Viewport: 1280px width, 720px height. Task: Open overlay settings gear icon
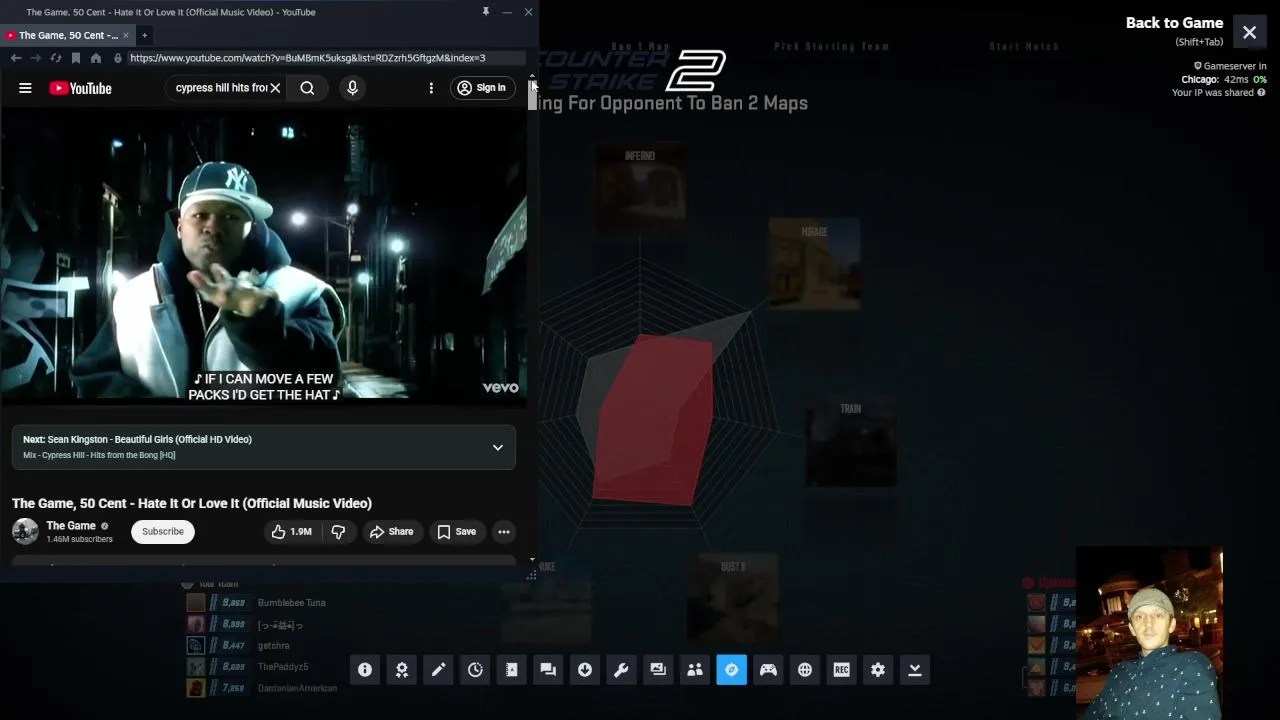[878, 670]
